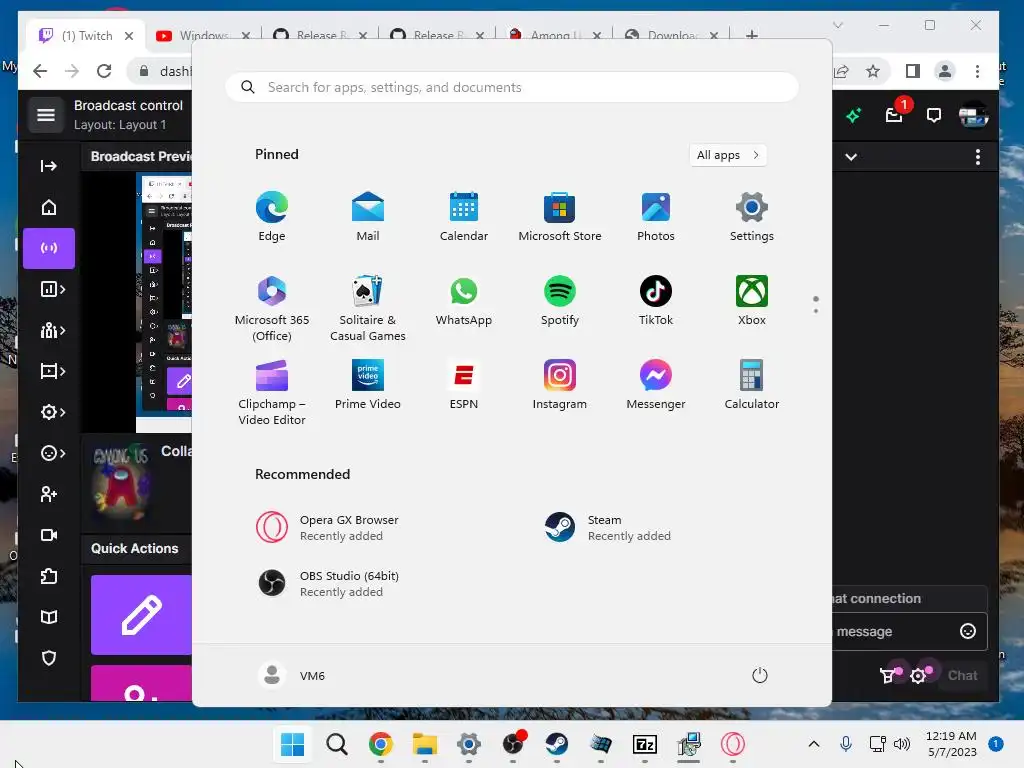The height and width of the screenshot is (768, 1024).
Task: Open chat panel three-dot options
Action: pyautogui.click(x=978, y=157)
